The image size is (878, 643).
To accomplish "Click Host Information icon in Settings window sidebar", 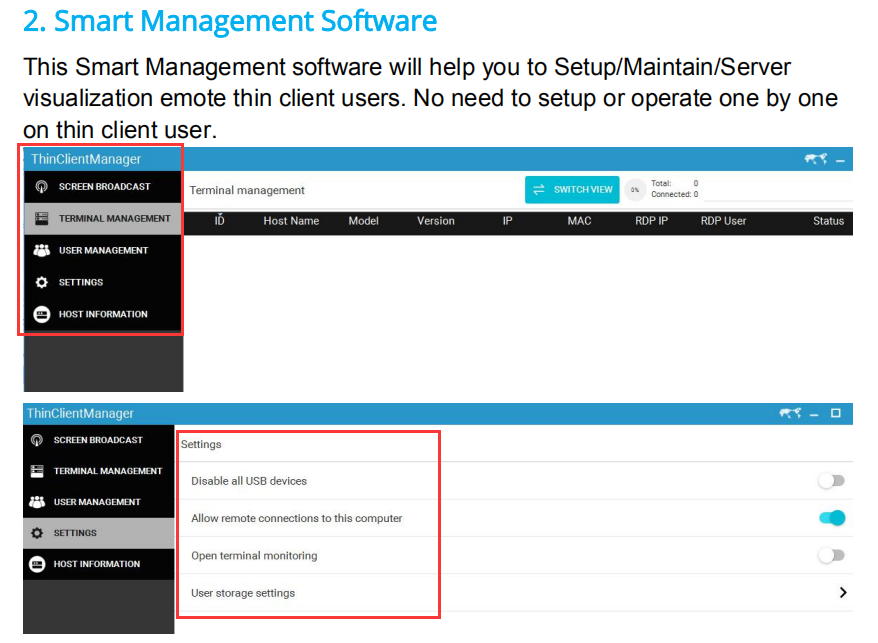I will pos(37,564).
